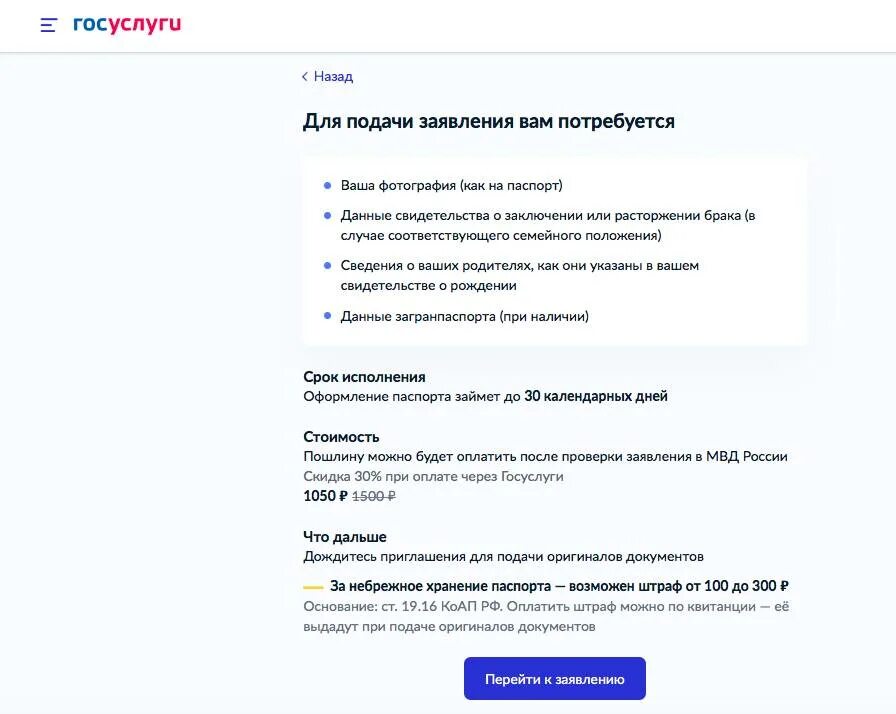Open the hamburger menu icon

click(49, 25)
